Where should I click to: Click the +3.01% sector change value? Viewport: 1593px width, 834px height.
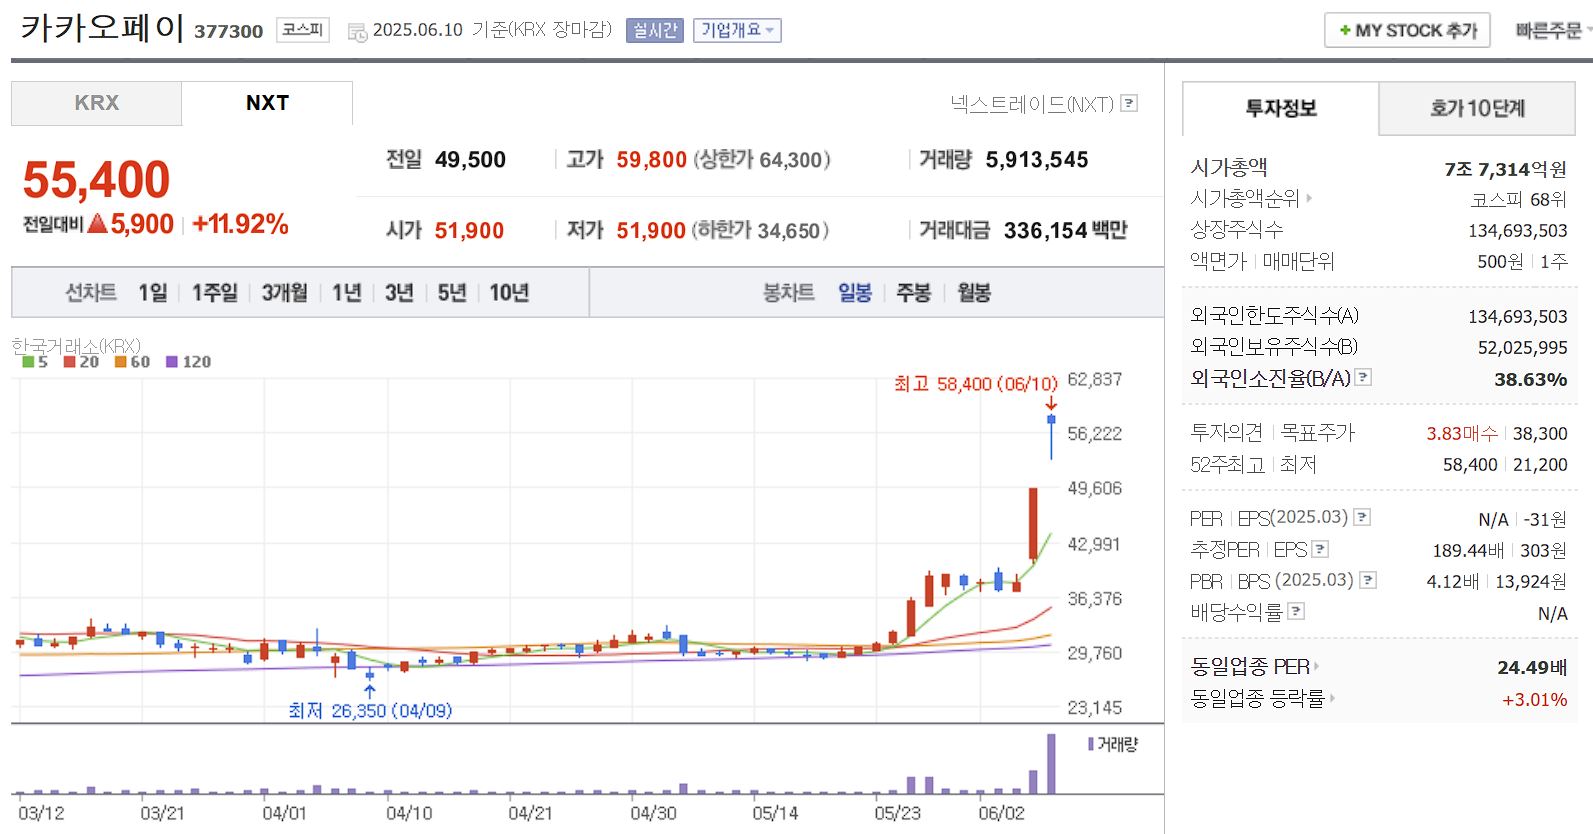1534,700
